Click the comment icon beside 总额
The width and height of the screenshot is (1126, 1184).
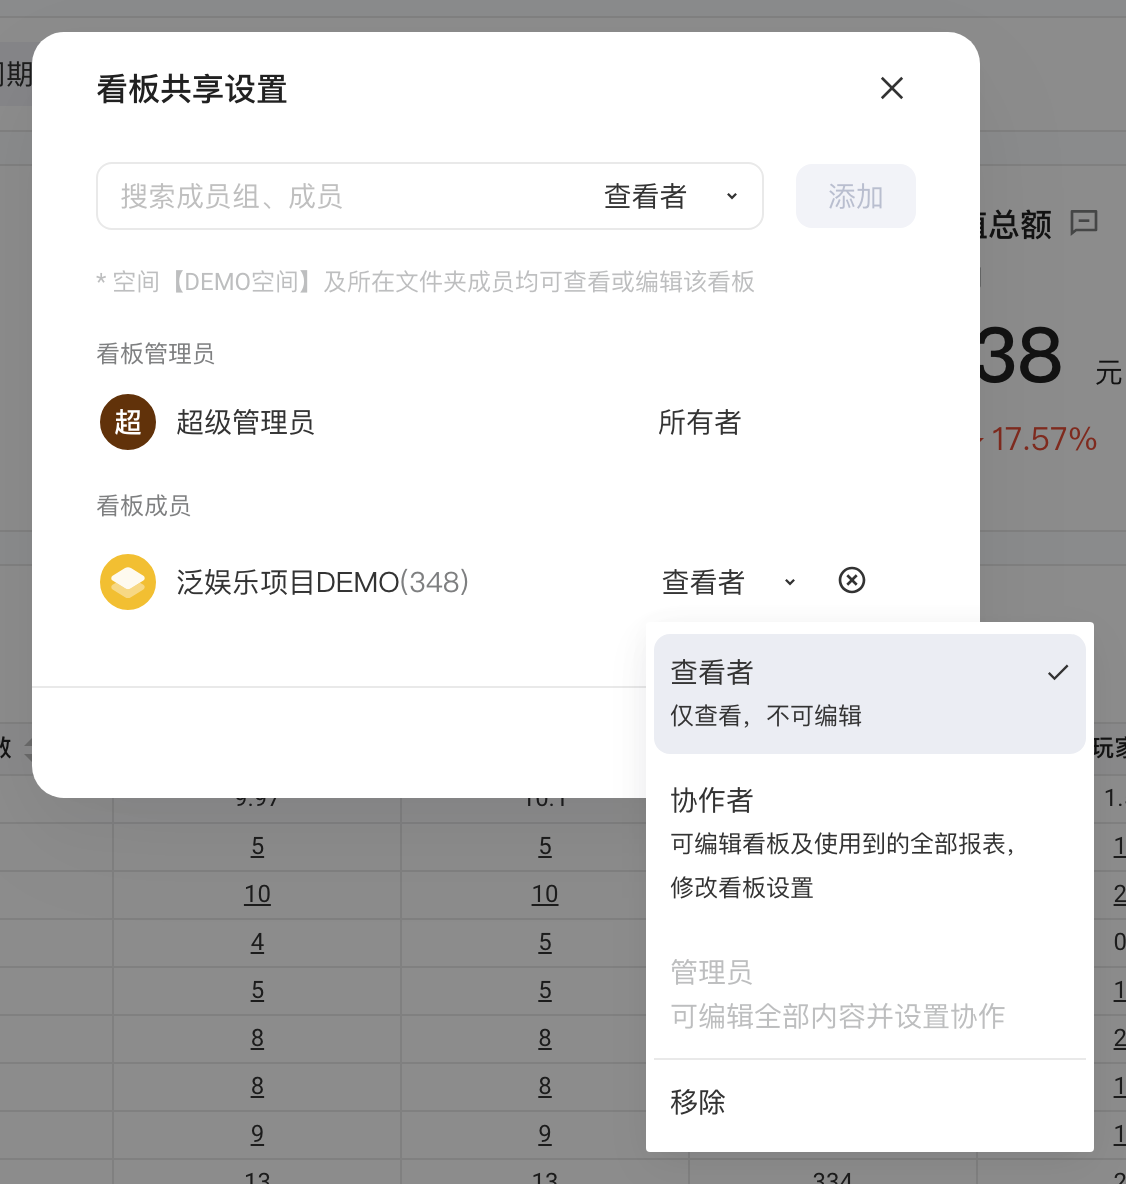1084,223
